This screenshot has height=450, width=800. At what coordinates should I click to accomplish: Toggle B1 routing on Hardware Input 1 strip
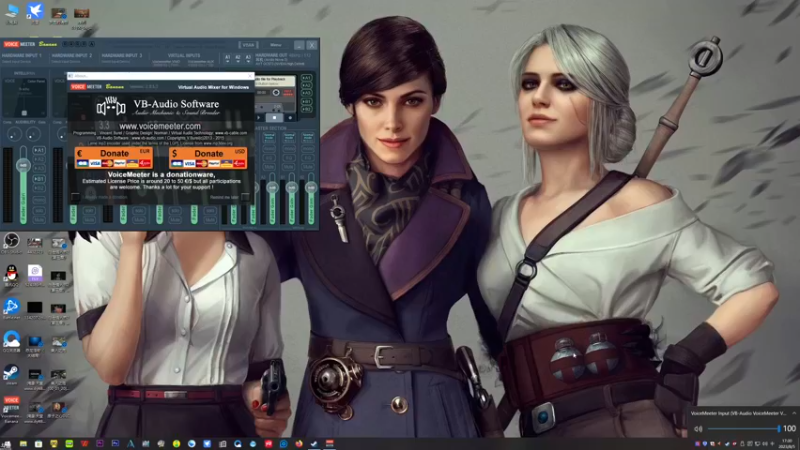click(x=39, y=179)
